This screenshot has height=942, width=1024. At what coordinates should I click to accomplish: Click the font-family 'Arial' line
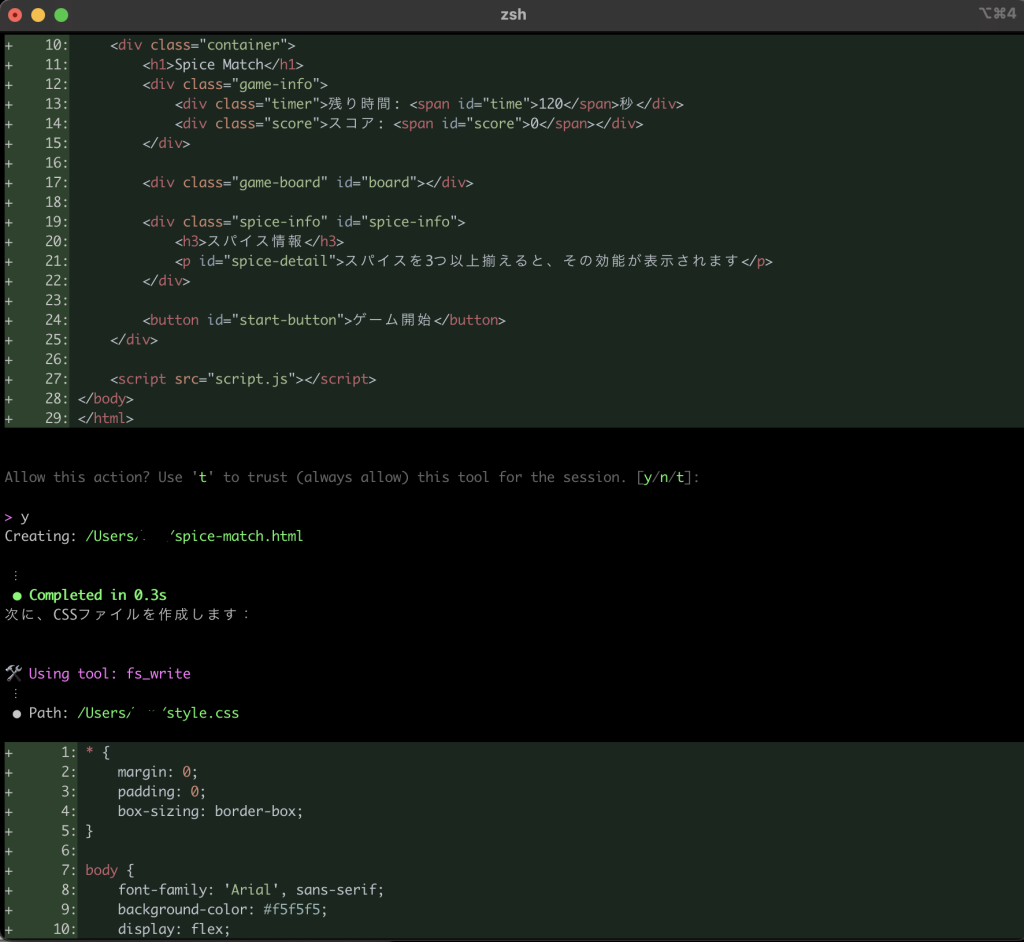[x=251, y=890]
